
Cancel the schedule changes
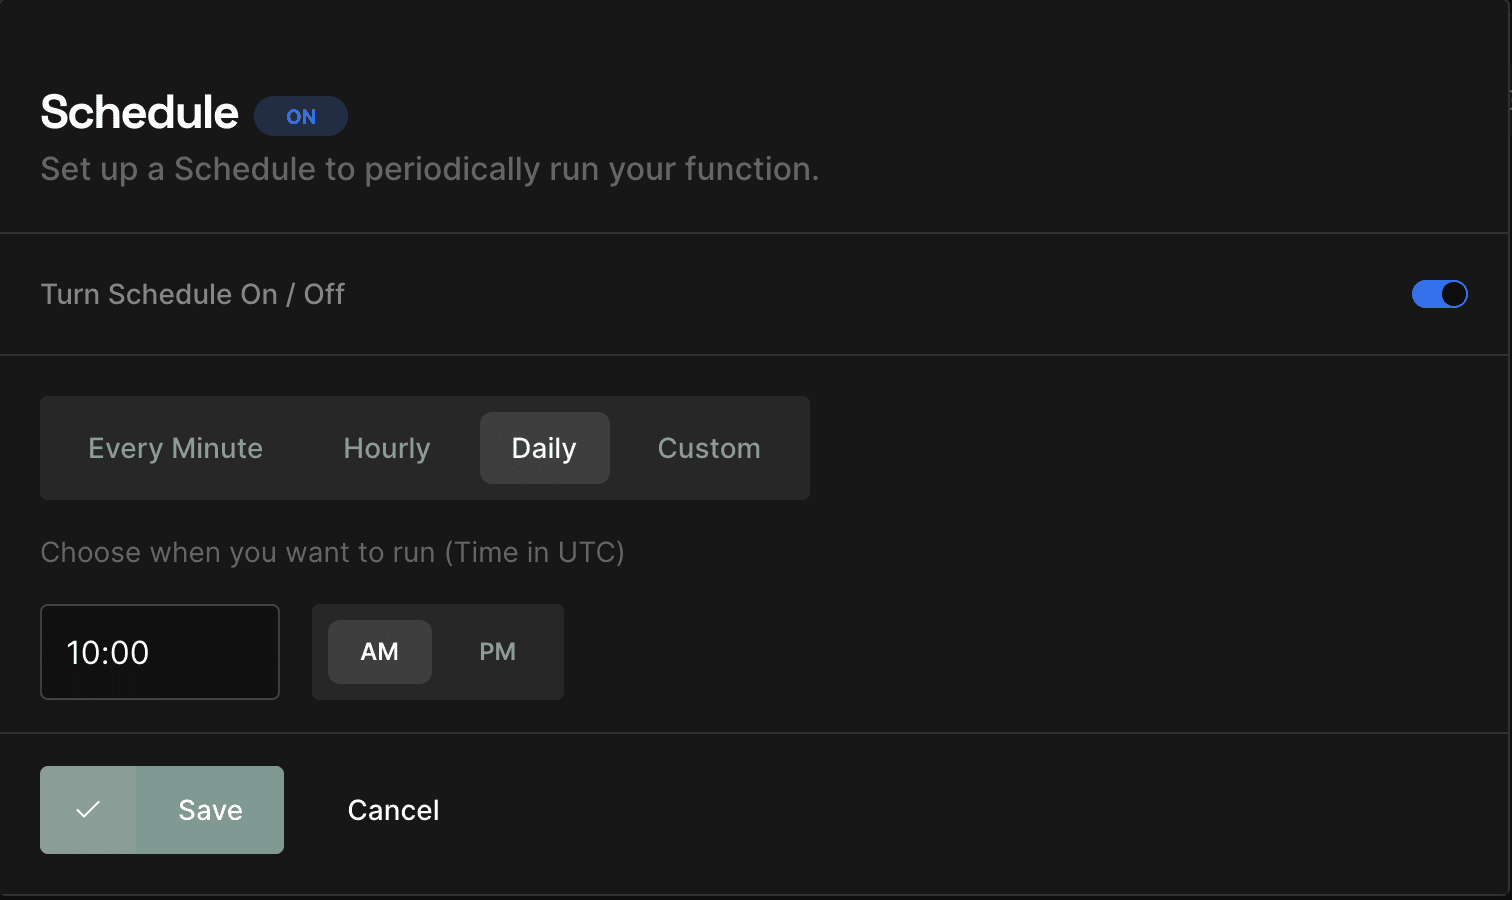(x=393, y=810)
